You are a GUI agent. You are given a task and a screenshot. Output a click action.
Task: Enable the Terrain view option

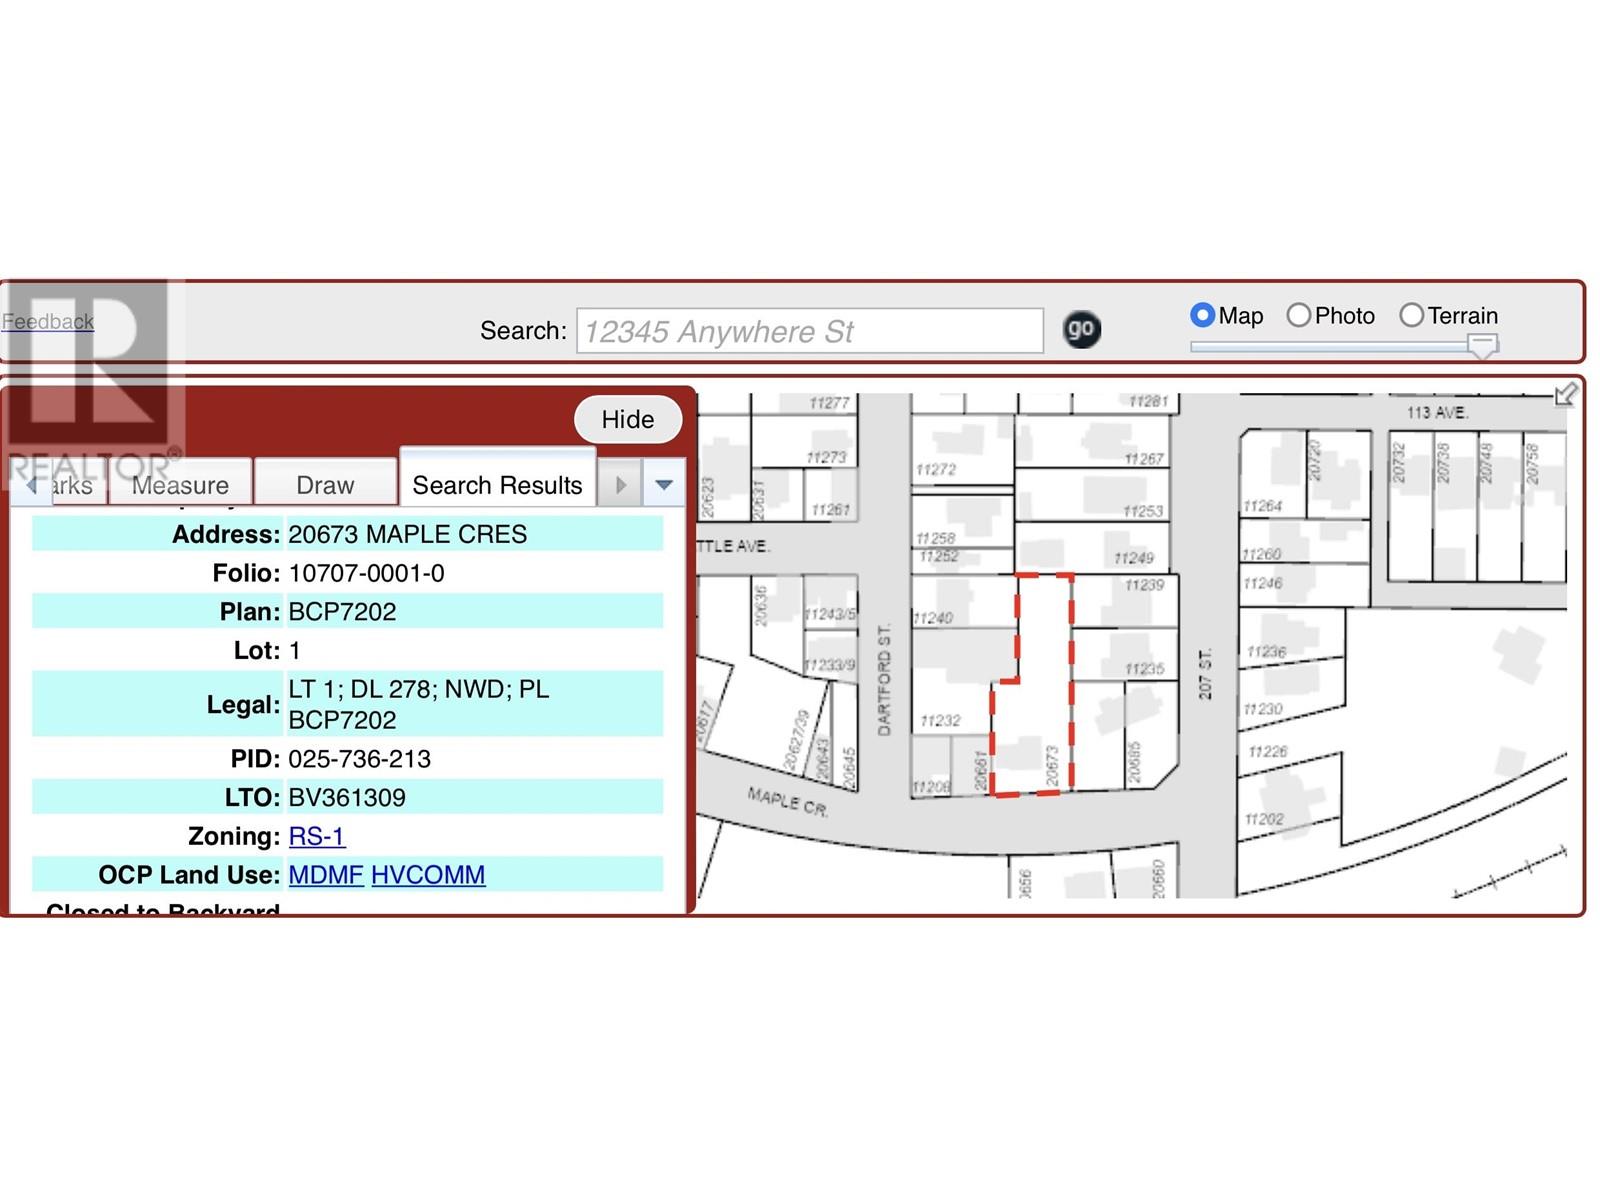click(1411, 315)
